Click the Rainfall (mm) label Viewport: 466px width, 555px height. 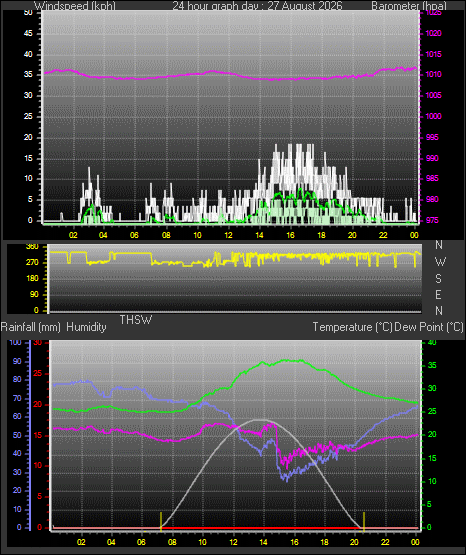[x=31, y=327]
